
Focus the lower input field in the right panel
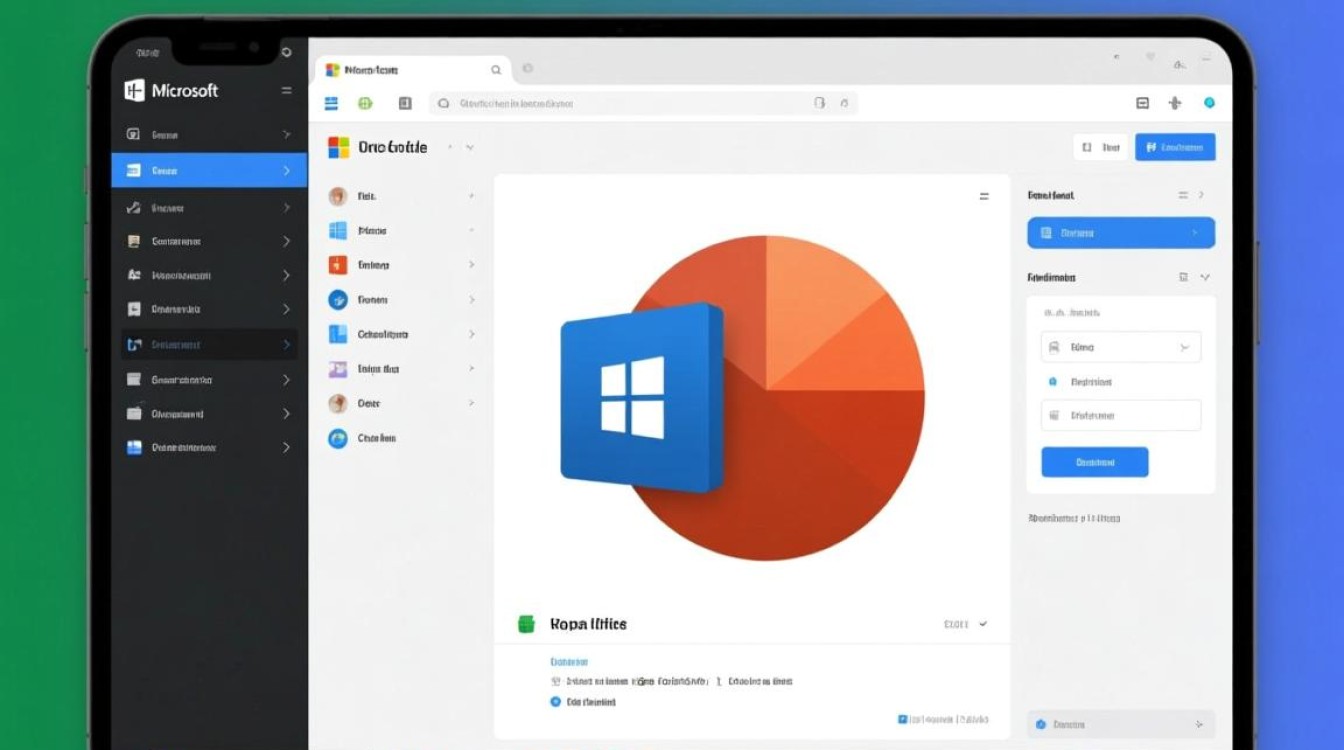(1121, 415)
